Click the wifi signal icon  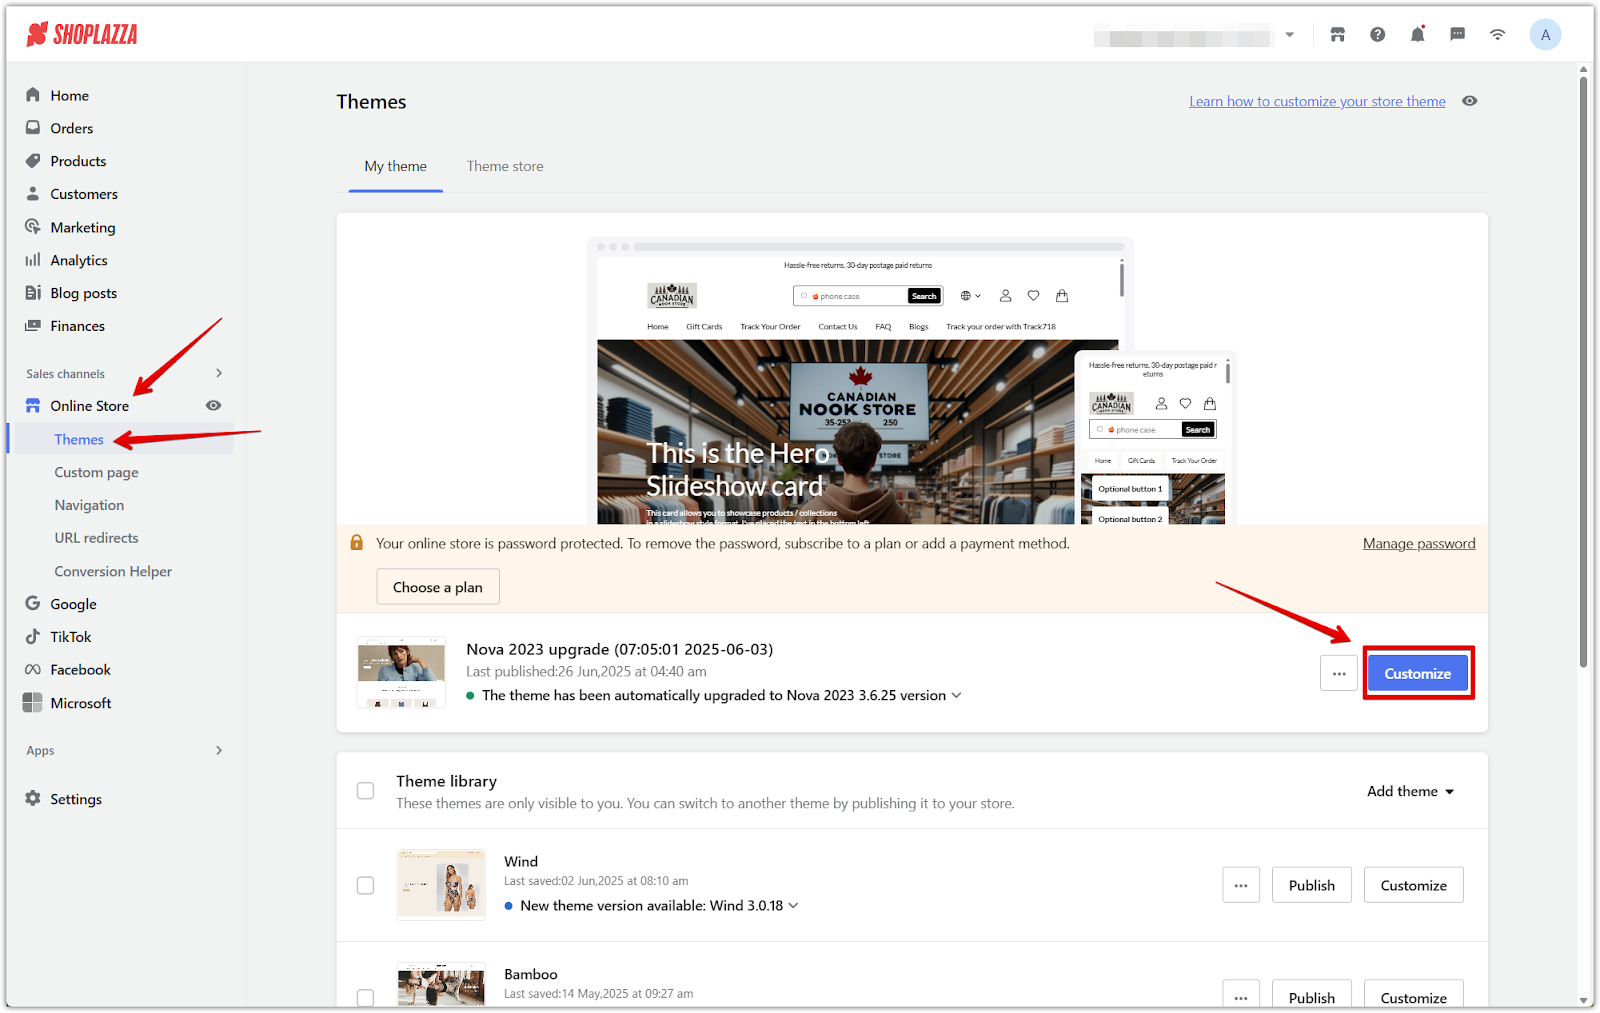(x=1498, y=35)
